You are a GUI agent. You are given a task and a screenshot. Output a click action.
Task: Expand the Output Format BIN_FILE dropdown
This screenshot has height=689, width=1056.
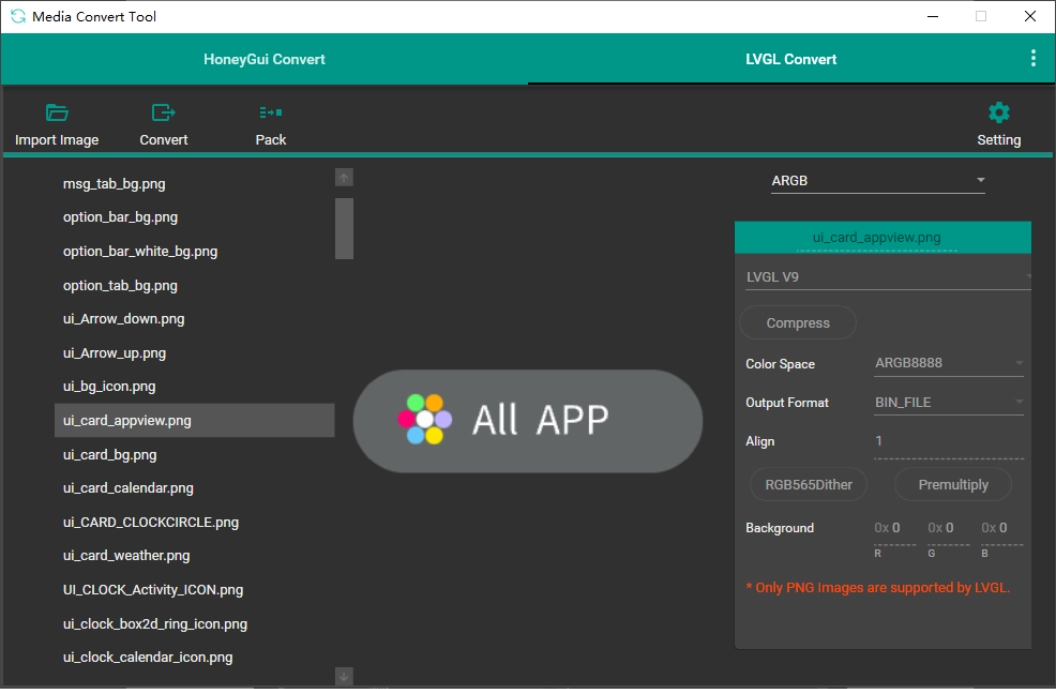(948, 402)
